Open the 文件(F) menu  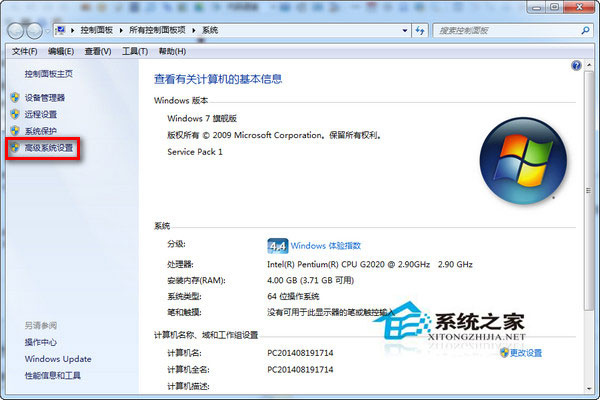[x=24, y=51]
